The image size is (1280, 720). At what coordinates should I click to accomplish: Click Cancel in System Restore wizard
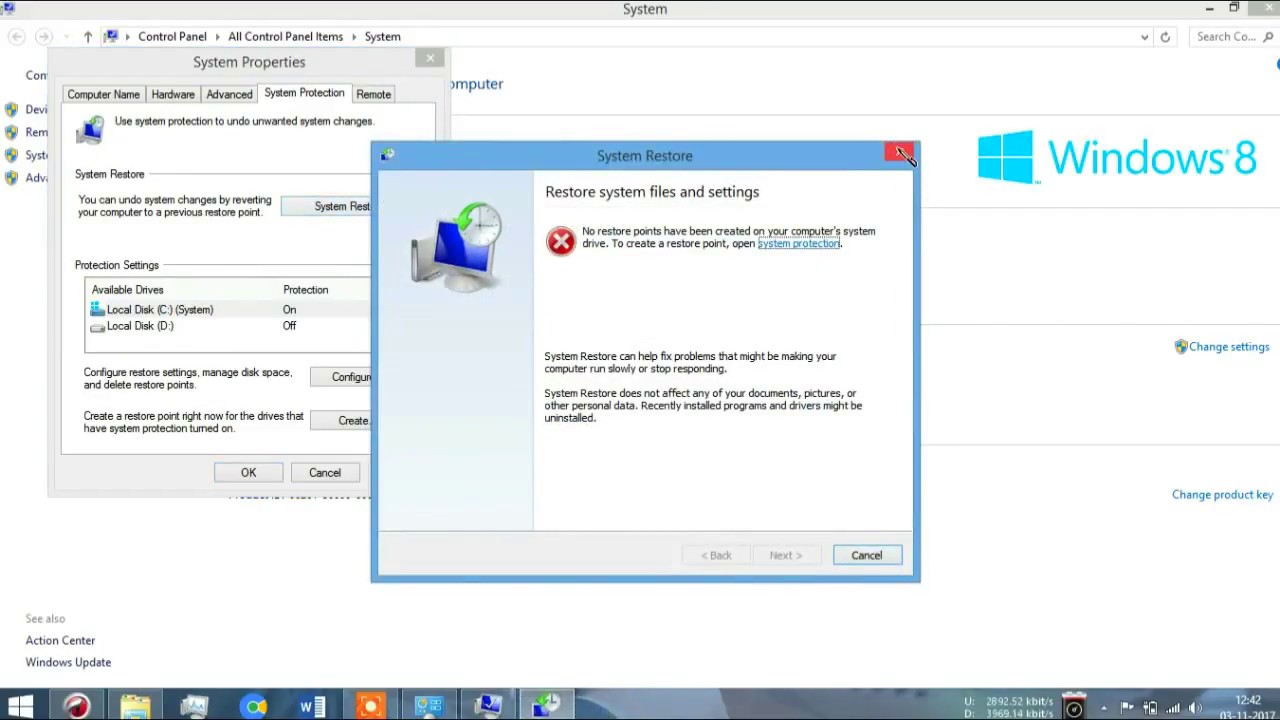[x=867, y=556]
